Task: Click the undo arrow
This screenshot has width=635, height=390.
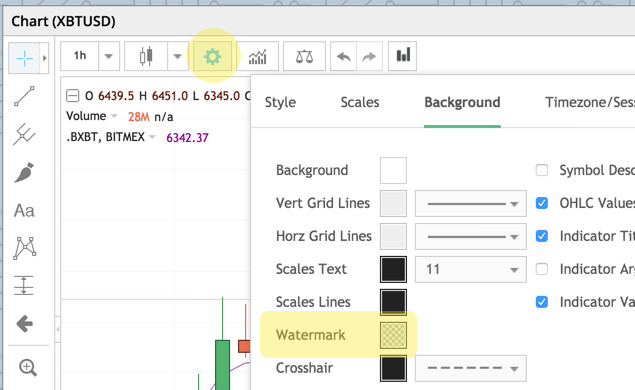Action: 343,56
